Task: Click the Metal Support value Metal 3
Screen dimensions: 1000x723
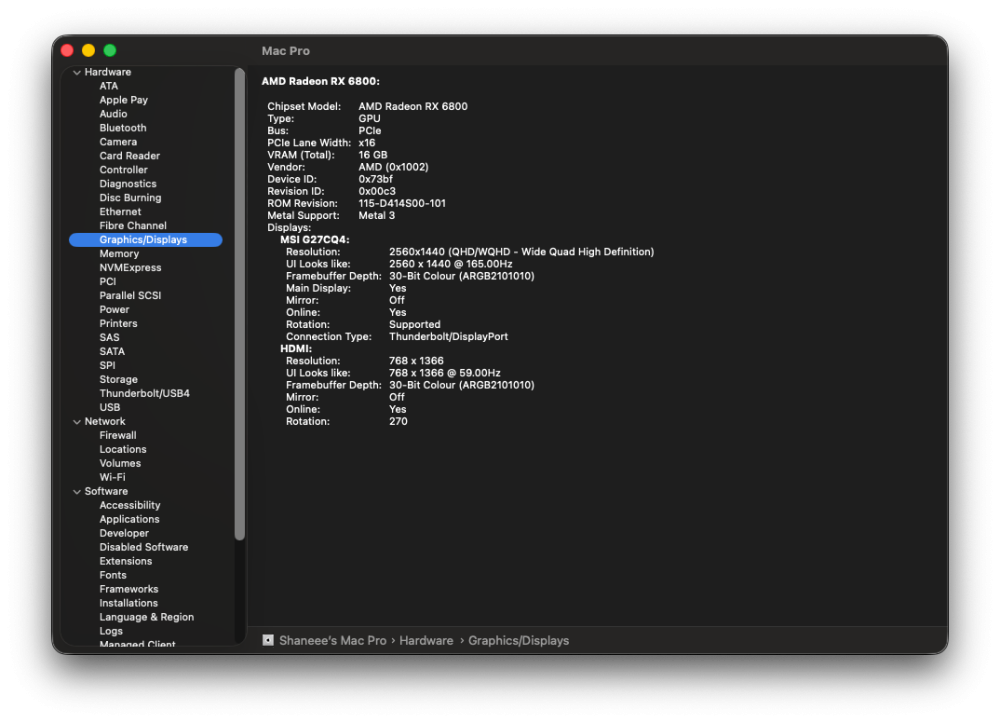Action: [376, 216]
